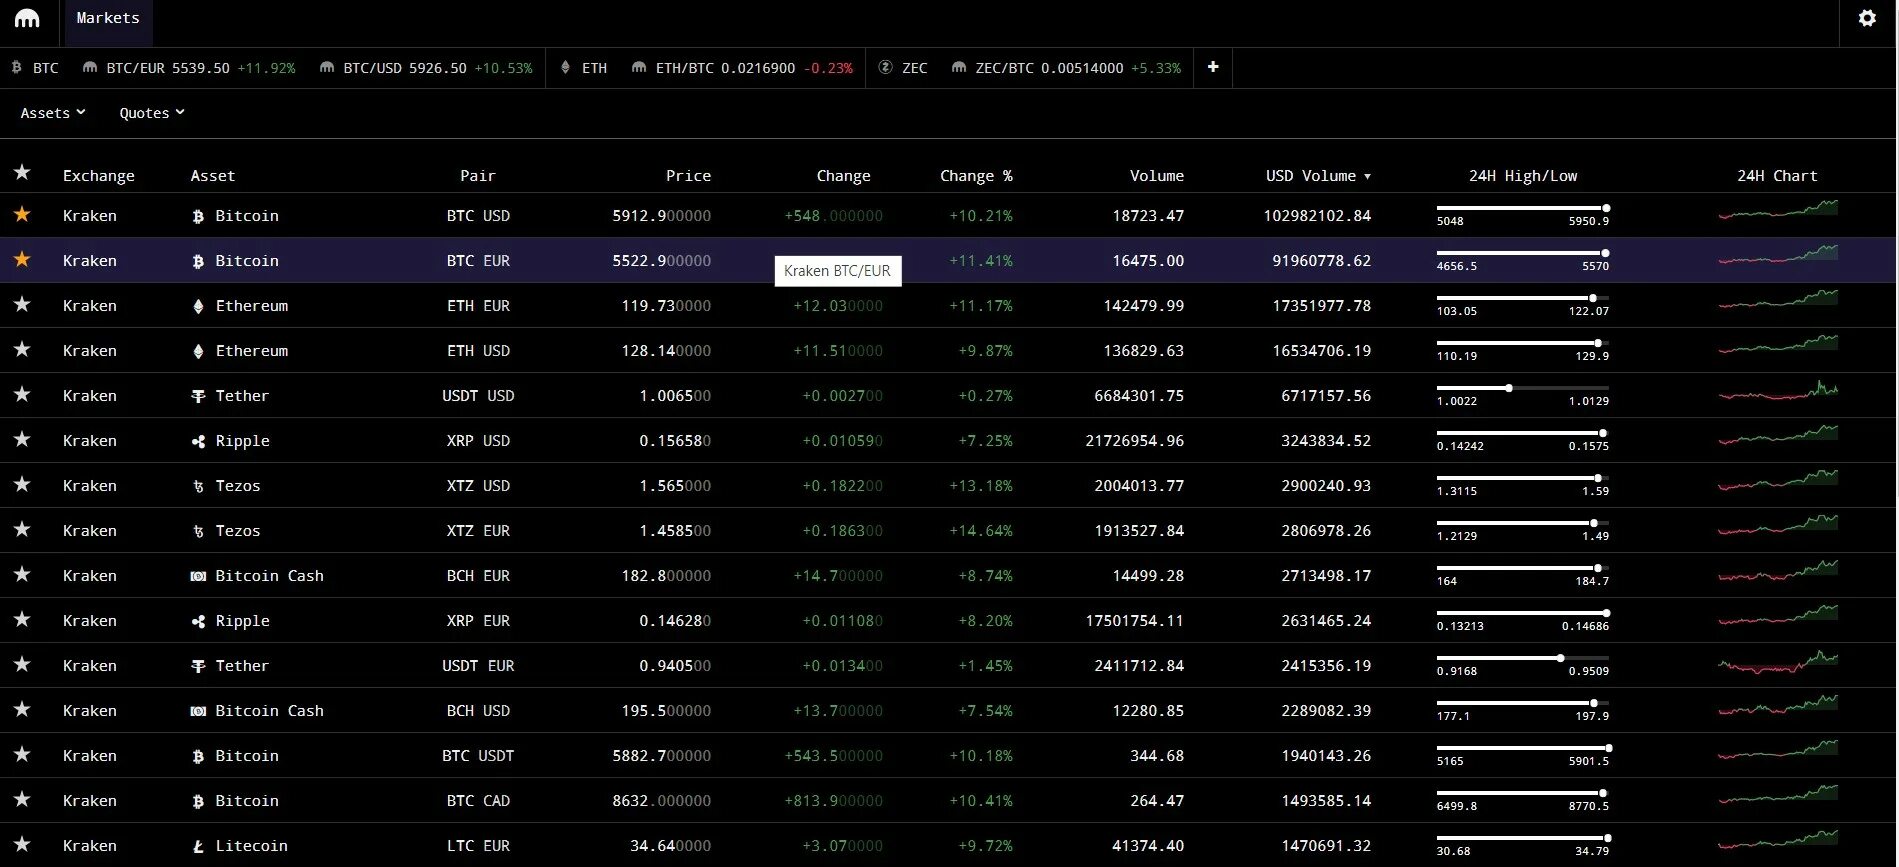
Task: Open 24H chart thumbnail for ETH EUR
Action: (x=1778, y=299)
